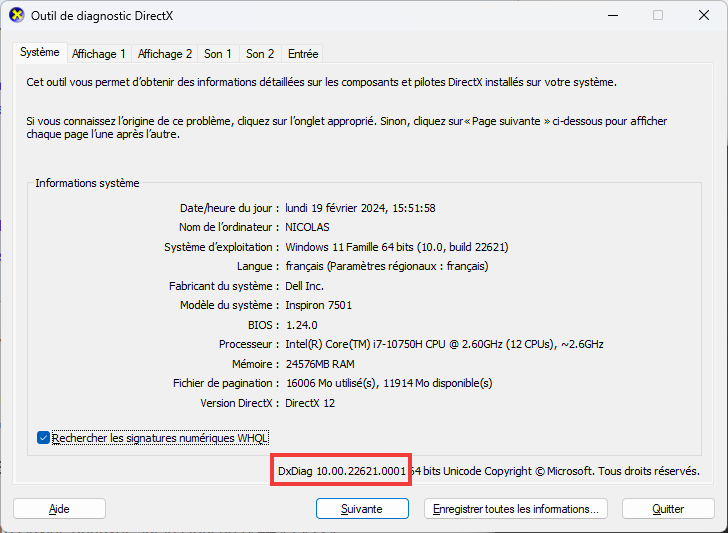Go to the Entrée tab
Screen dimensions: 728x533
(x=303, y=54)
